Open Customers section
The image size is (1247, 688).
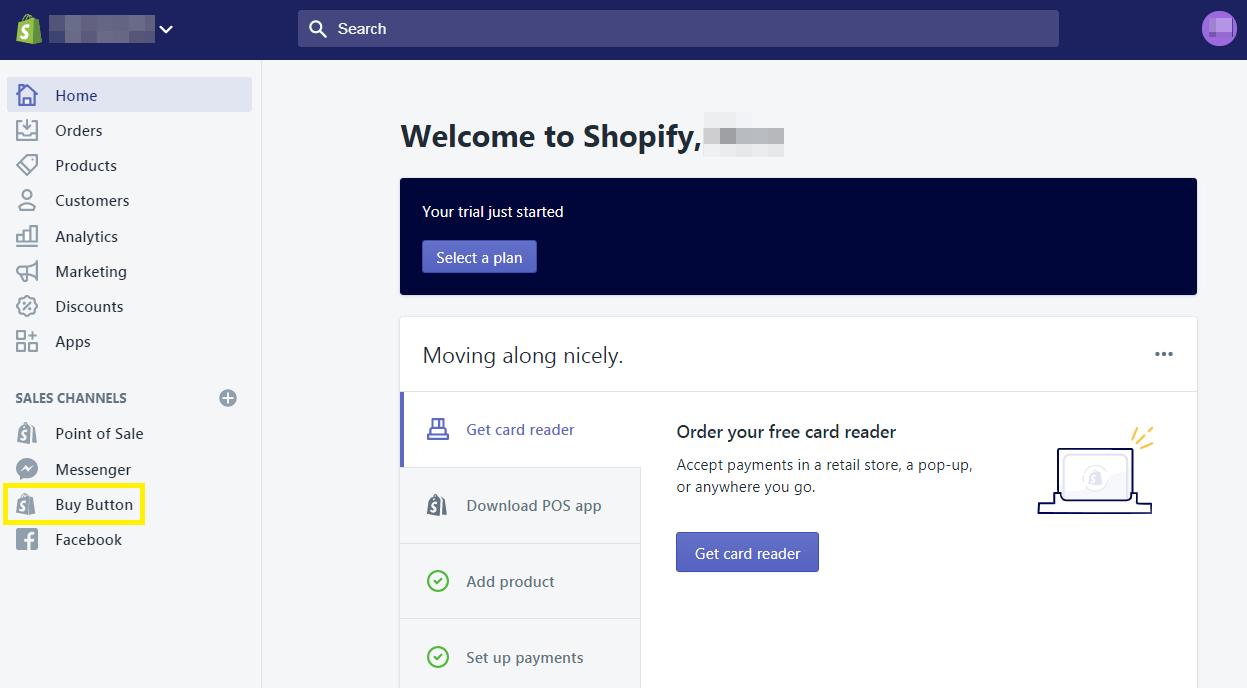[92, 201]
